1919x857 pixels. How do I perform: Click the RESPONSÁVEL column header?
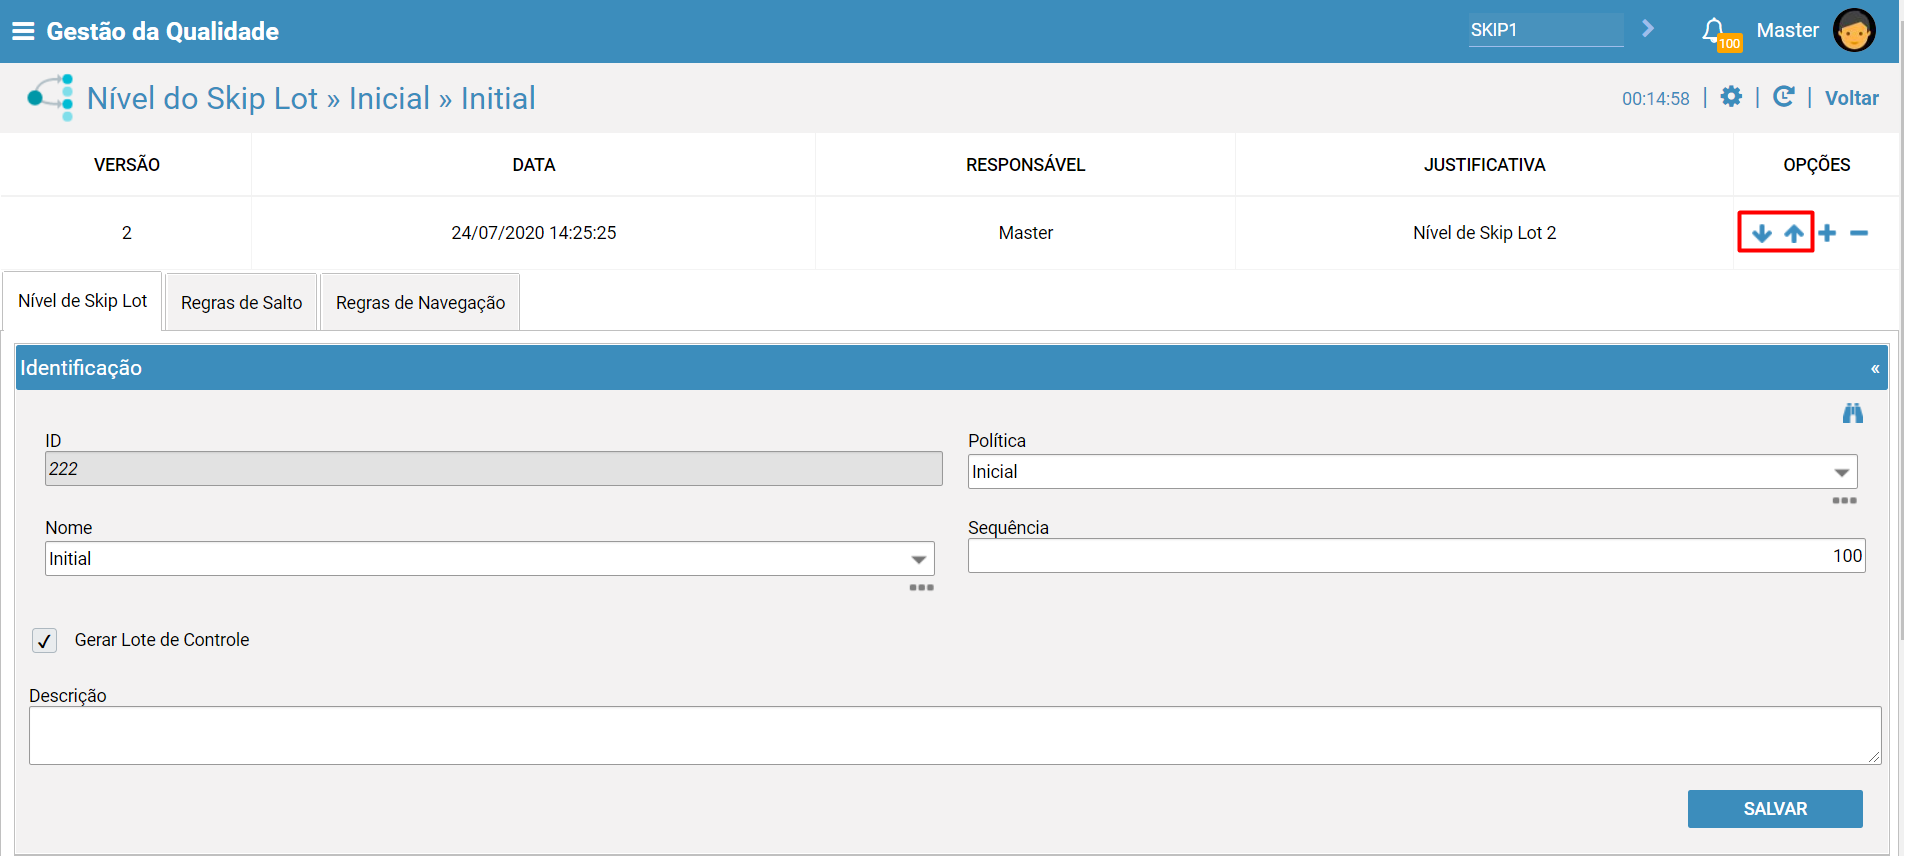(1025, 165)
